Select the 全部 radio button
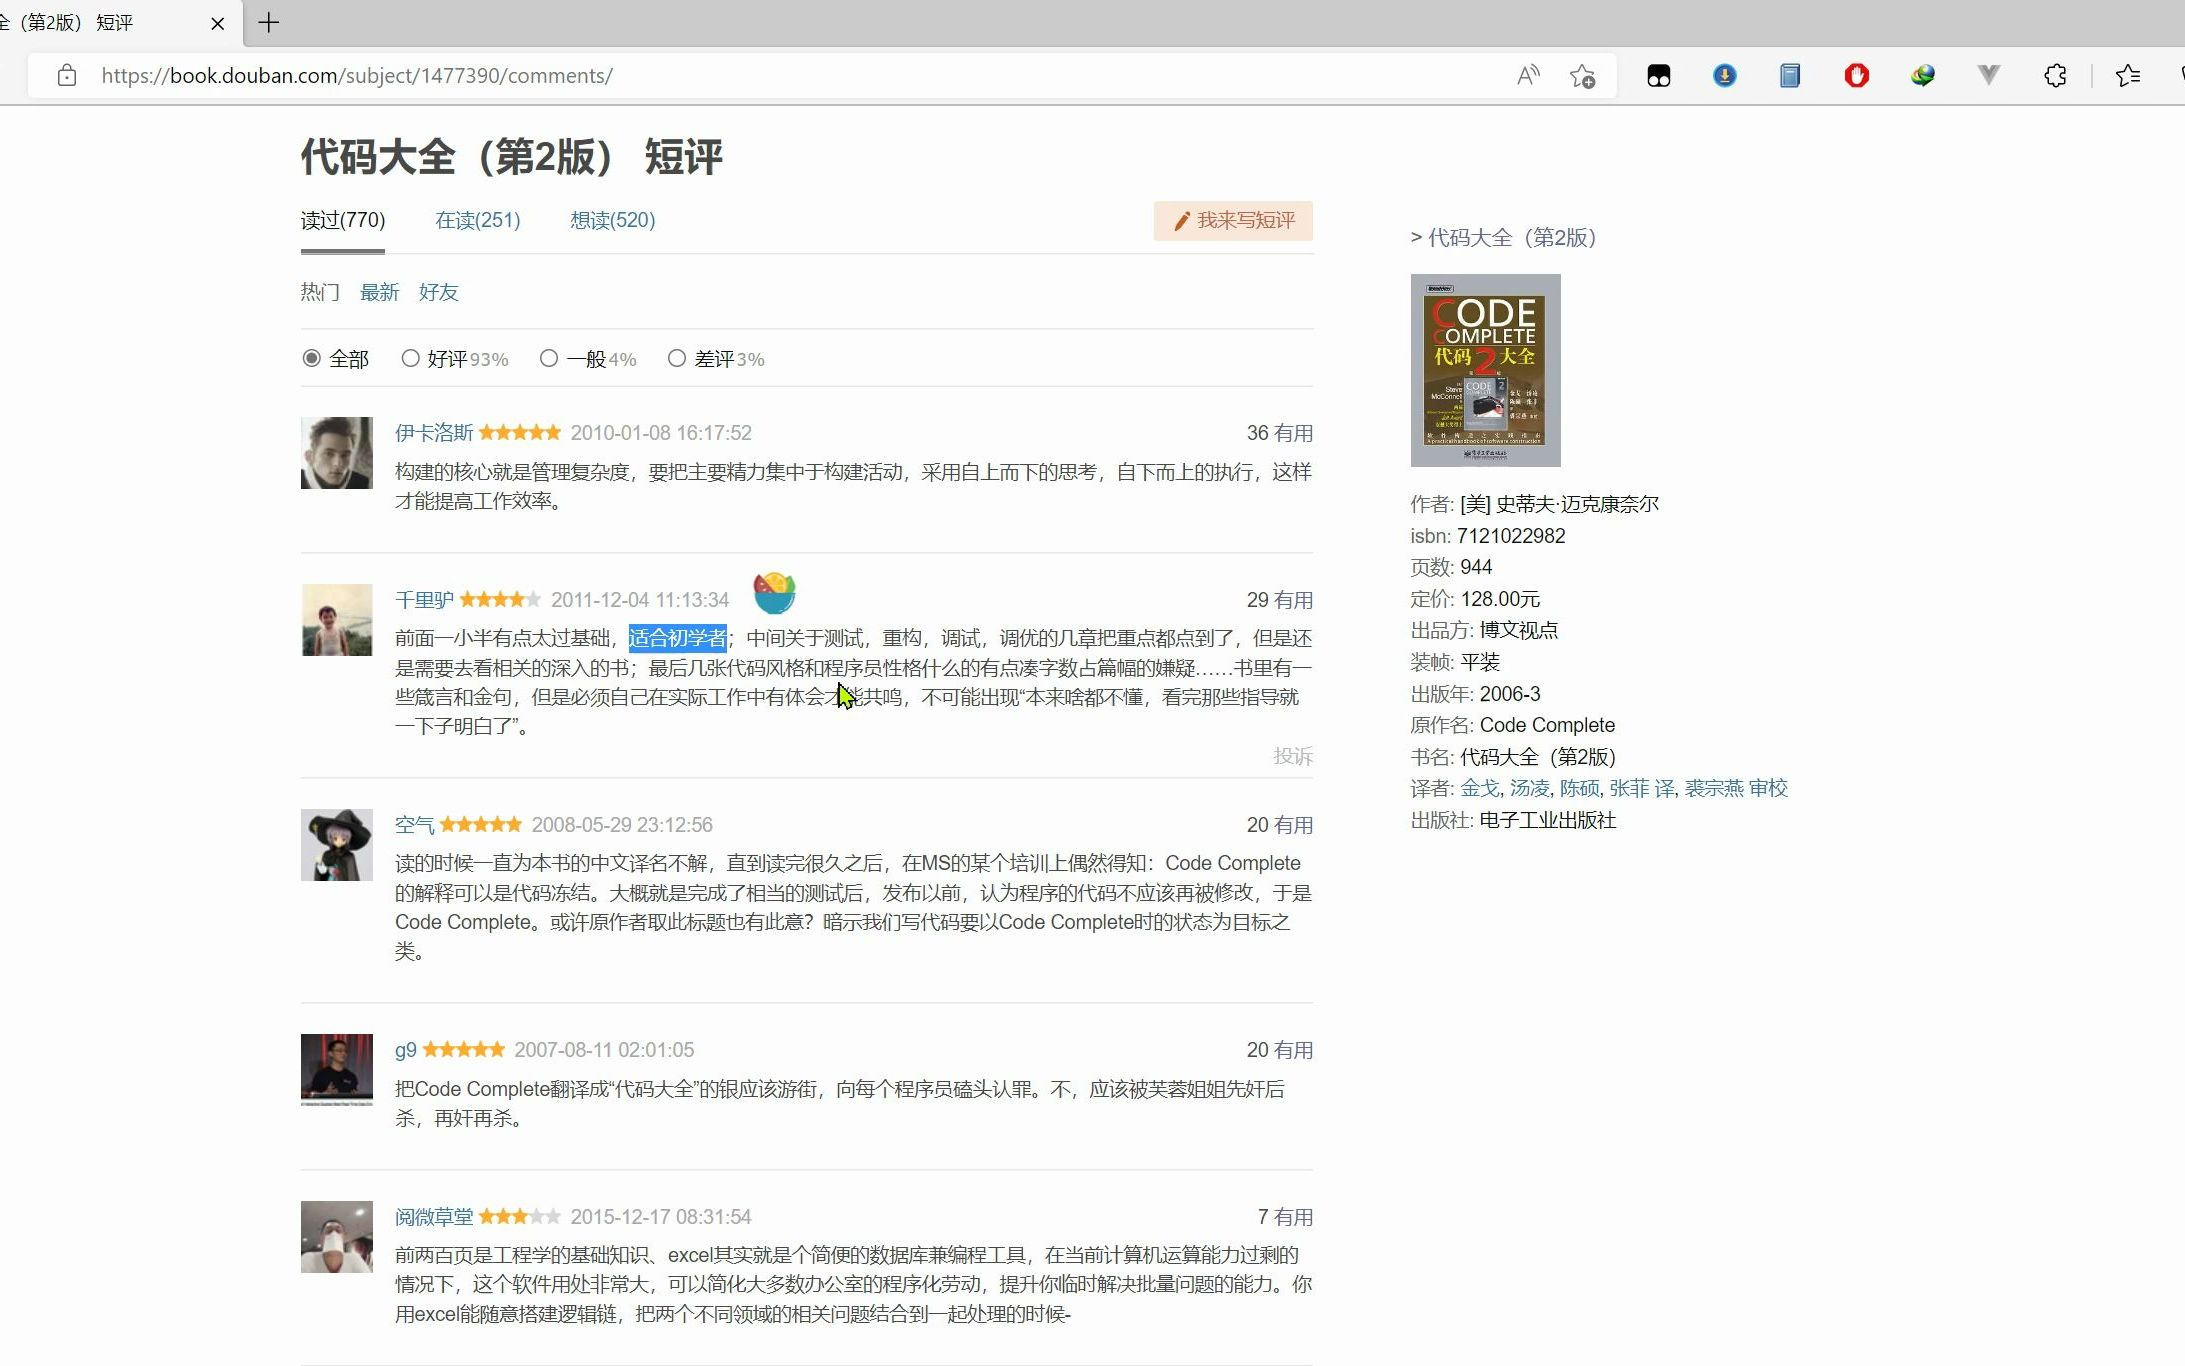 pyautogui.click(x=312, y=358)
